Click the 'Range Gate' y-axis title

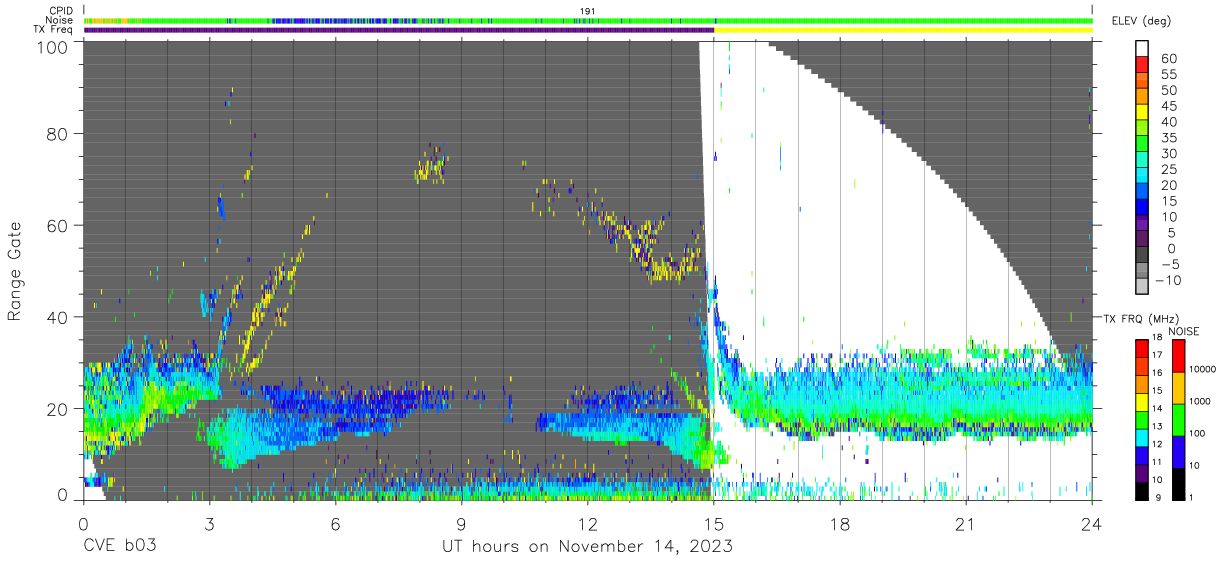(15, 270)
